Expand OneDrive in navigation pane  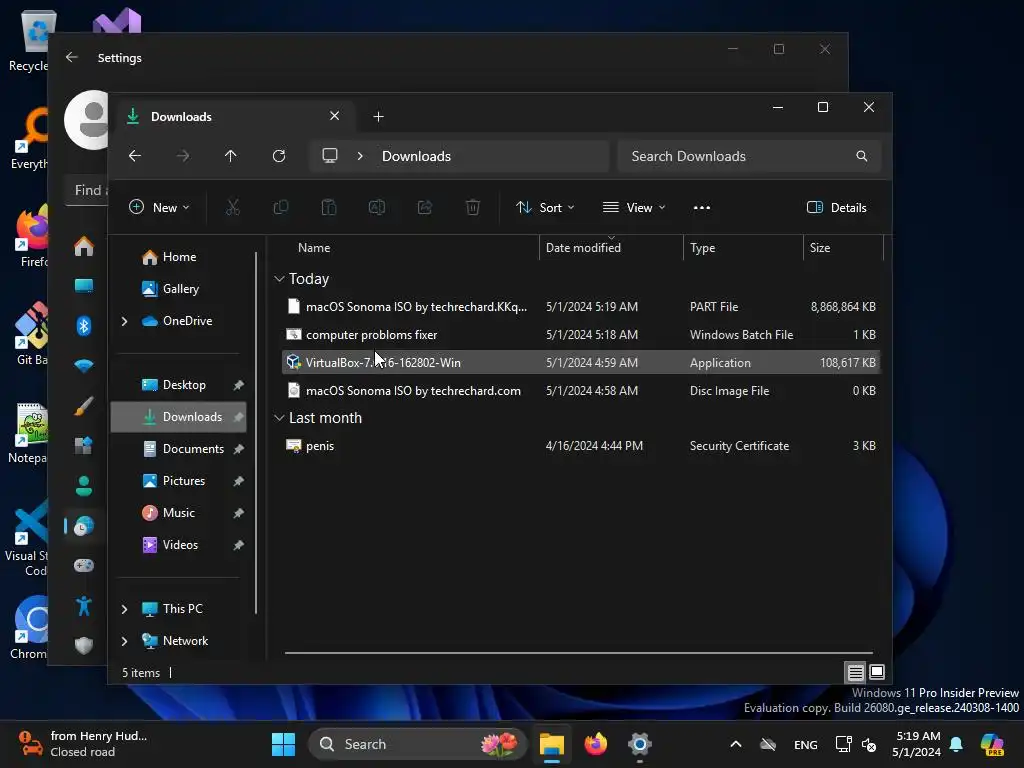(124, 321)
